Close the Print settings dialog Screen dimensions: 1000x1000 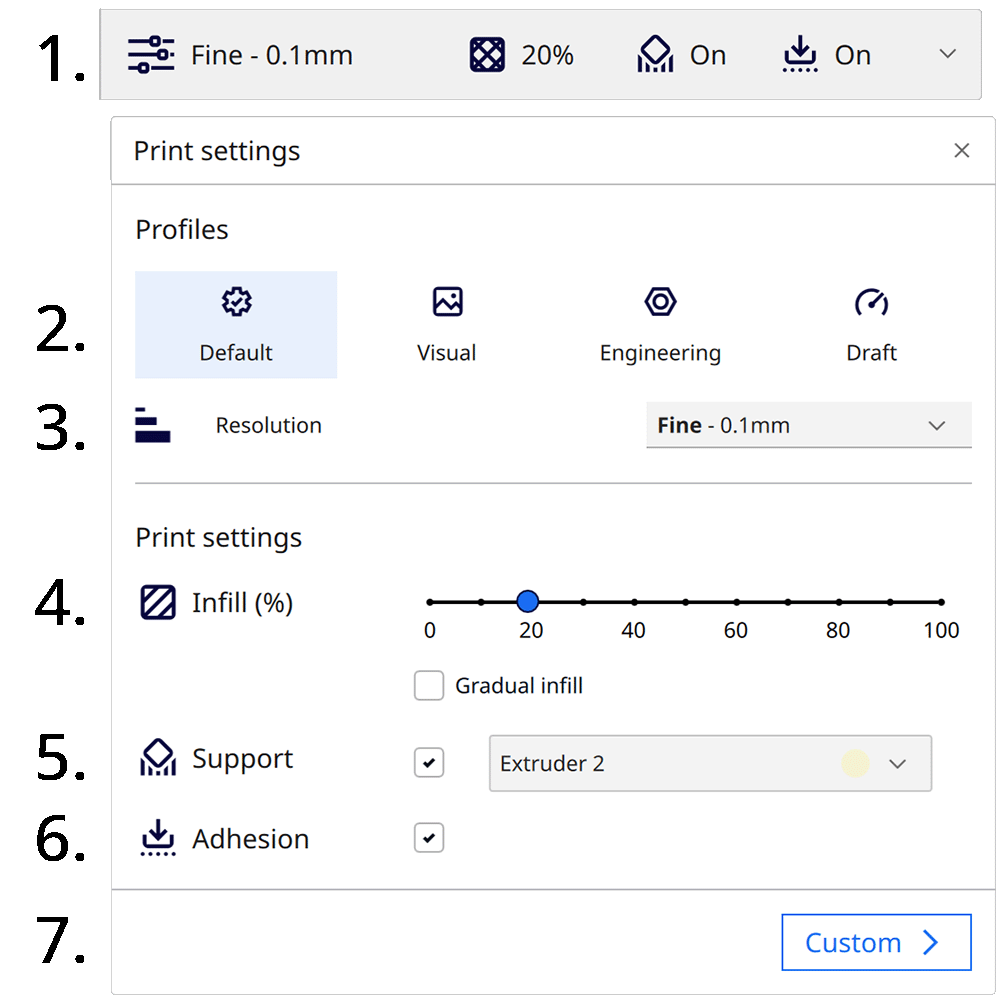[962, 150]
